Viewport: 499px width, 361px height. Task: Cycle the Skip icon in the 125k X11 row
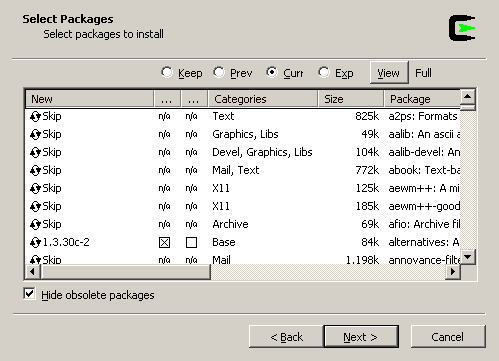pos(35,188)
